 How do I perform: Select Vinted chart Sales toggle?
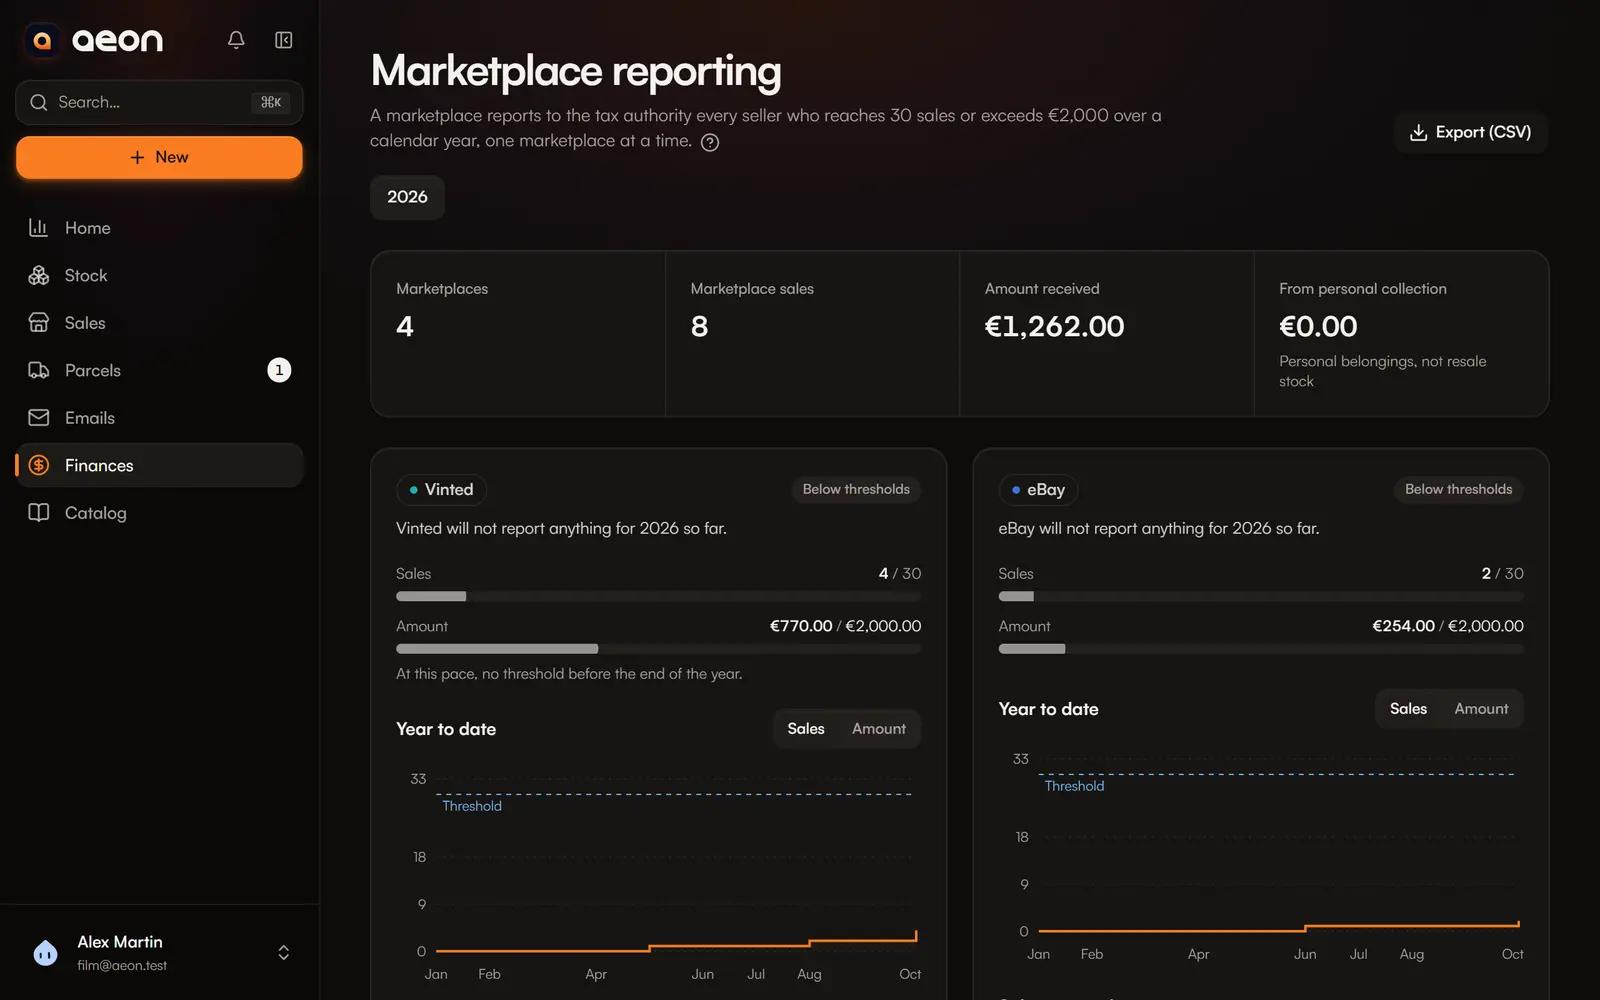[x=806, y=729]
